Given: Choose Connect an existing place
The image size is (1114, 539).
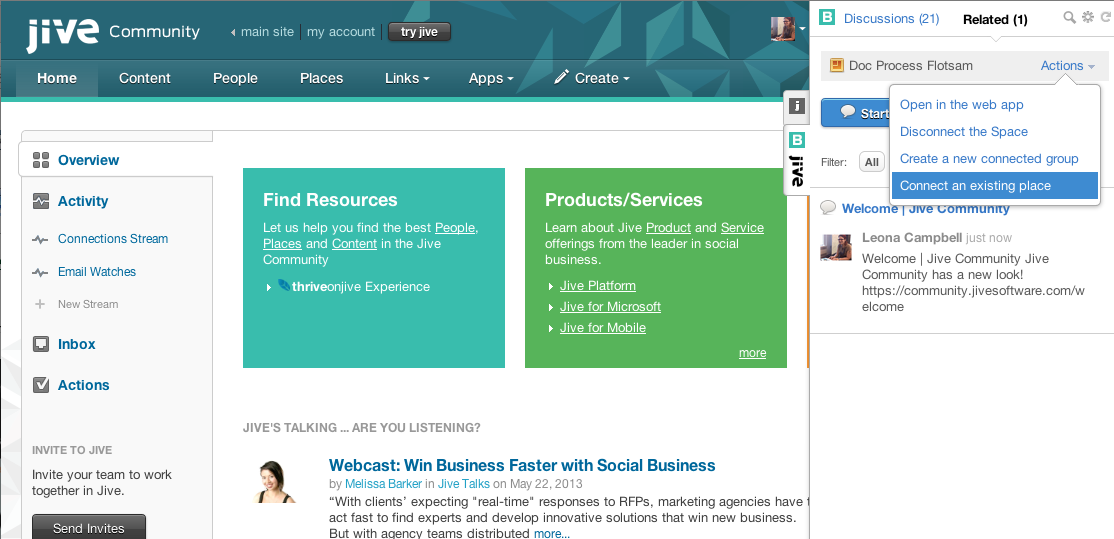Looking at the screenshot, I should 995,185.
